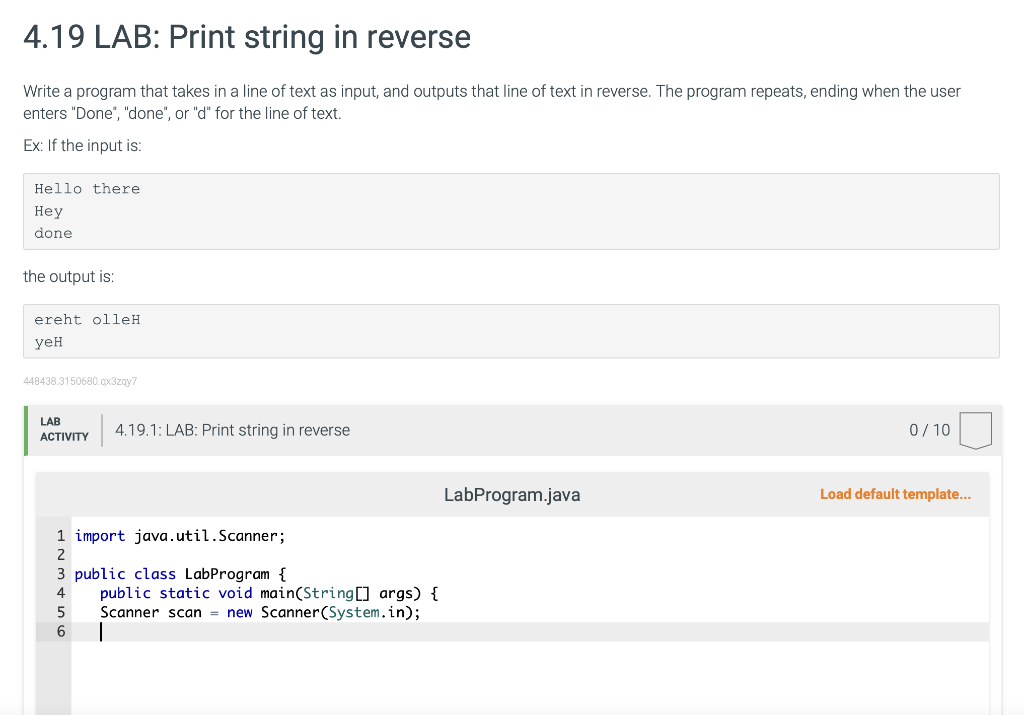Click the activity title 4.19.1 LAB text

(x=231, y=430)
